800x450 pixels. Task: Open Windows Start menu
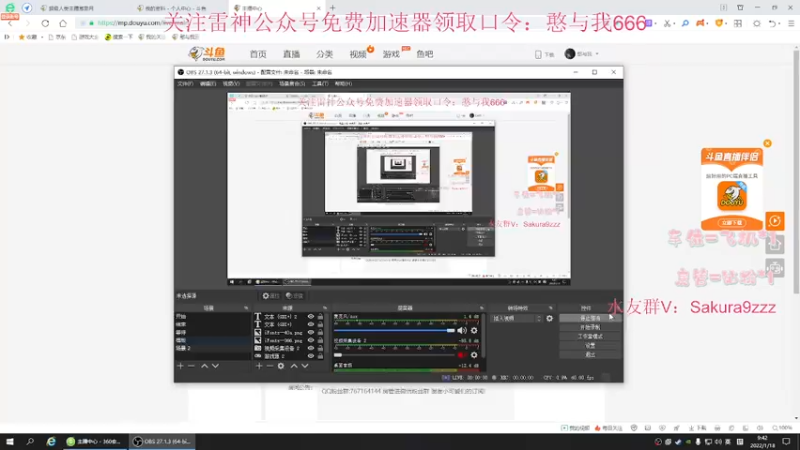10,442
